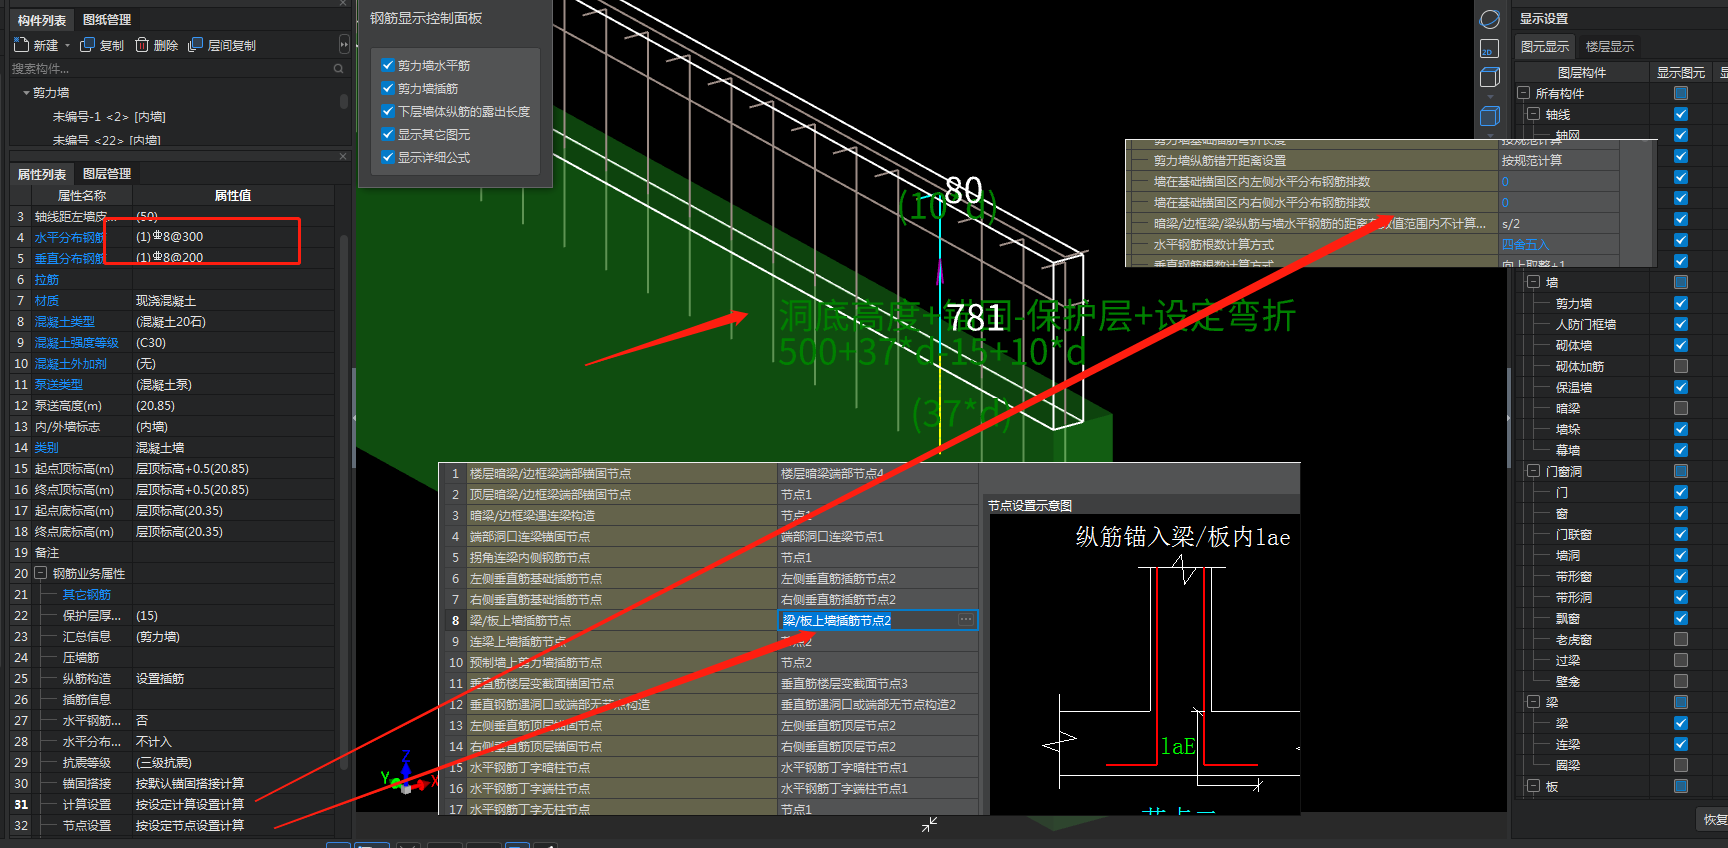The width and height of the screenshot is (1728, 848).
Task: Enable 暗梁 display checkbox
Action: (x=1681, y=408)
